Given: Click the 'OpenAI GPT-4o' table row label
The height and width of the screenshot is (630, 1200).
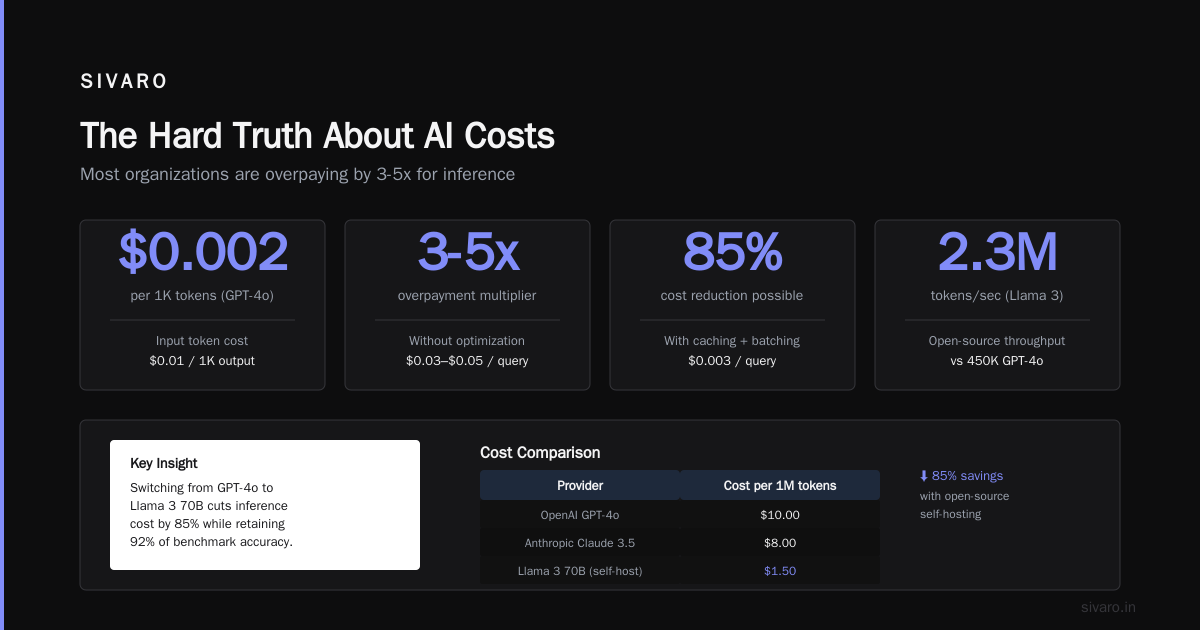Looking at the screenshot, I should coord(580,515).
